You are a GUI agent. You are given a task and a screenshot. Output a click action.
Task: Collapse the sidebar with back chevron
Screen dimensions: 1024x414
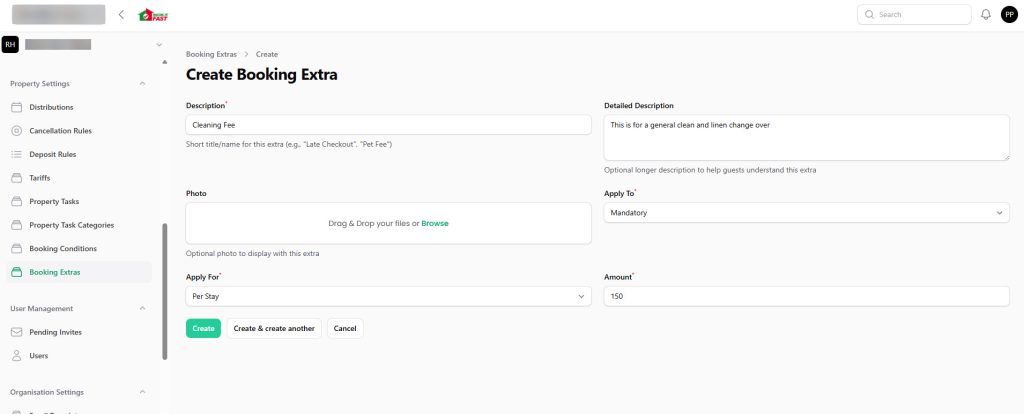click(x=121, y=15)
